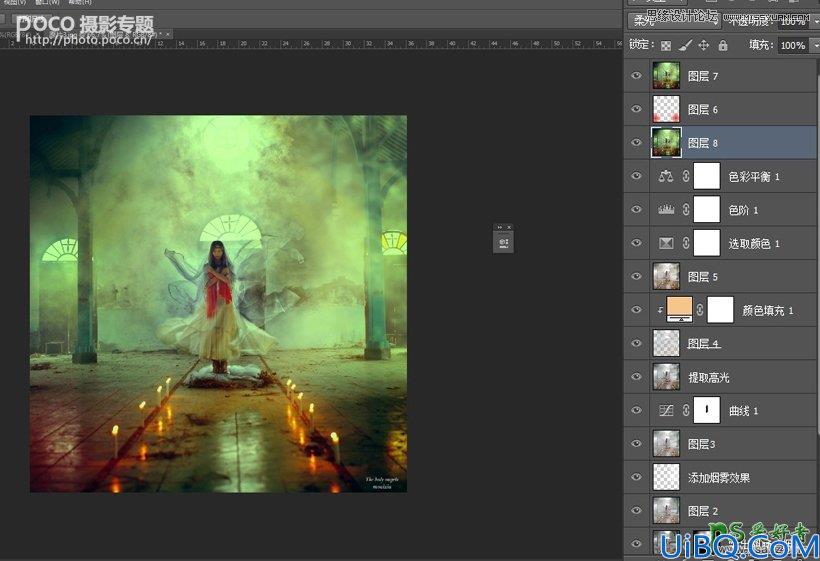Toggle the eye icon for 颜色填充 1
Image resolution: width=820 pixels, height=561 pixels.
coord(636,310)
